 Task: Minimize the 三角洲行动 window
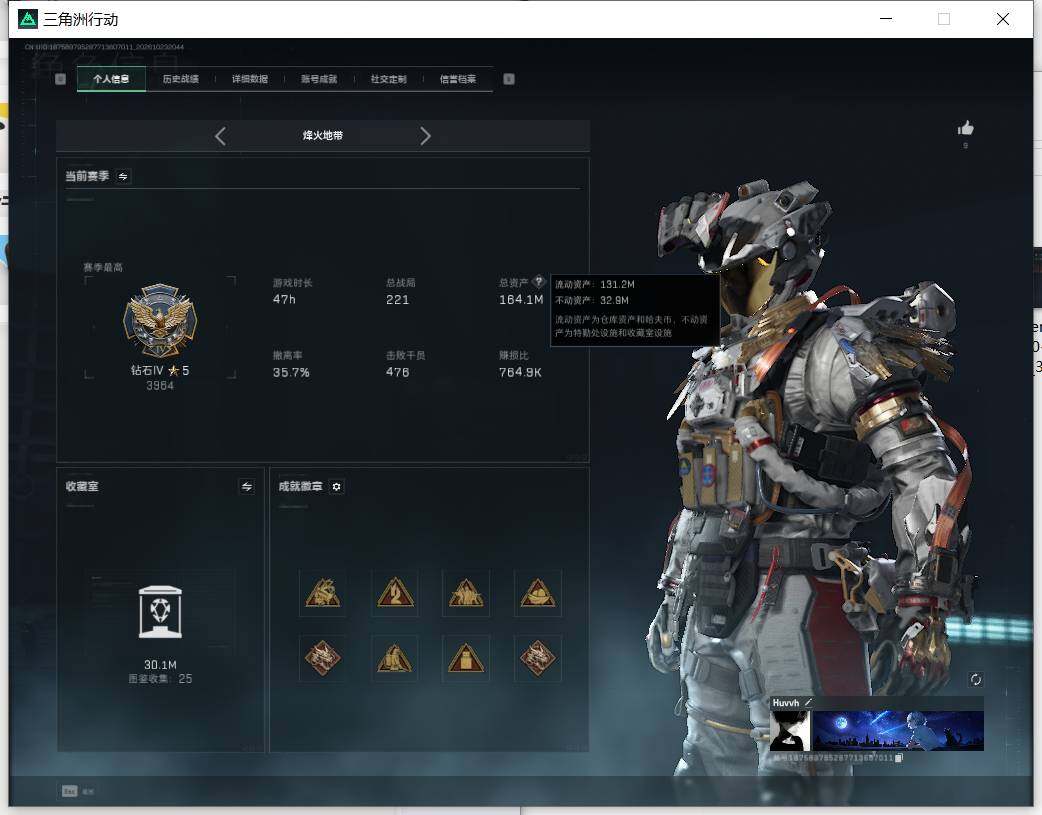pos(886,19)
